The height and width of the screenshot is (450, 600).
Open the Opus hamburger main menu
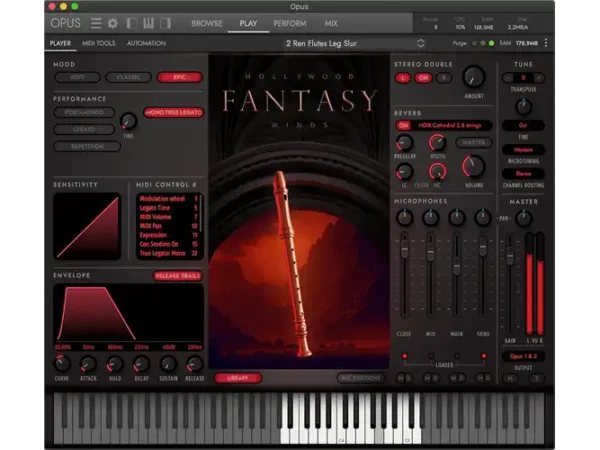pyautogui.click(x=96, y=24)
